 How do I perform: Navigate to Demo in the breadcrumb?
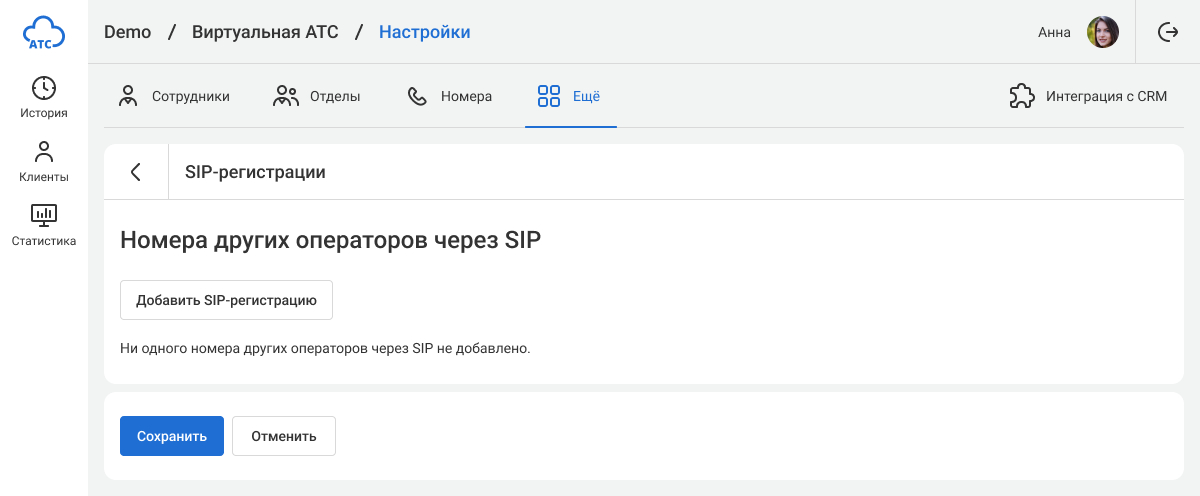127,32
